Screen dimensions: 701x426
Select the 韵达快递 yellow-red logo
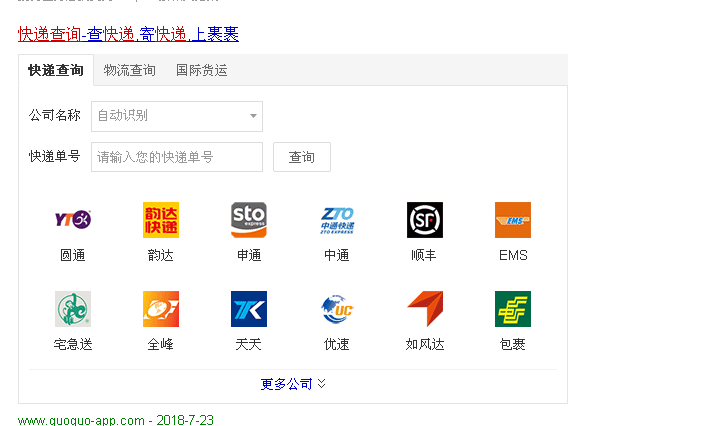tap(160, 219)
